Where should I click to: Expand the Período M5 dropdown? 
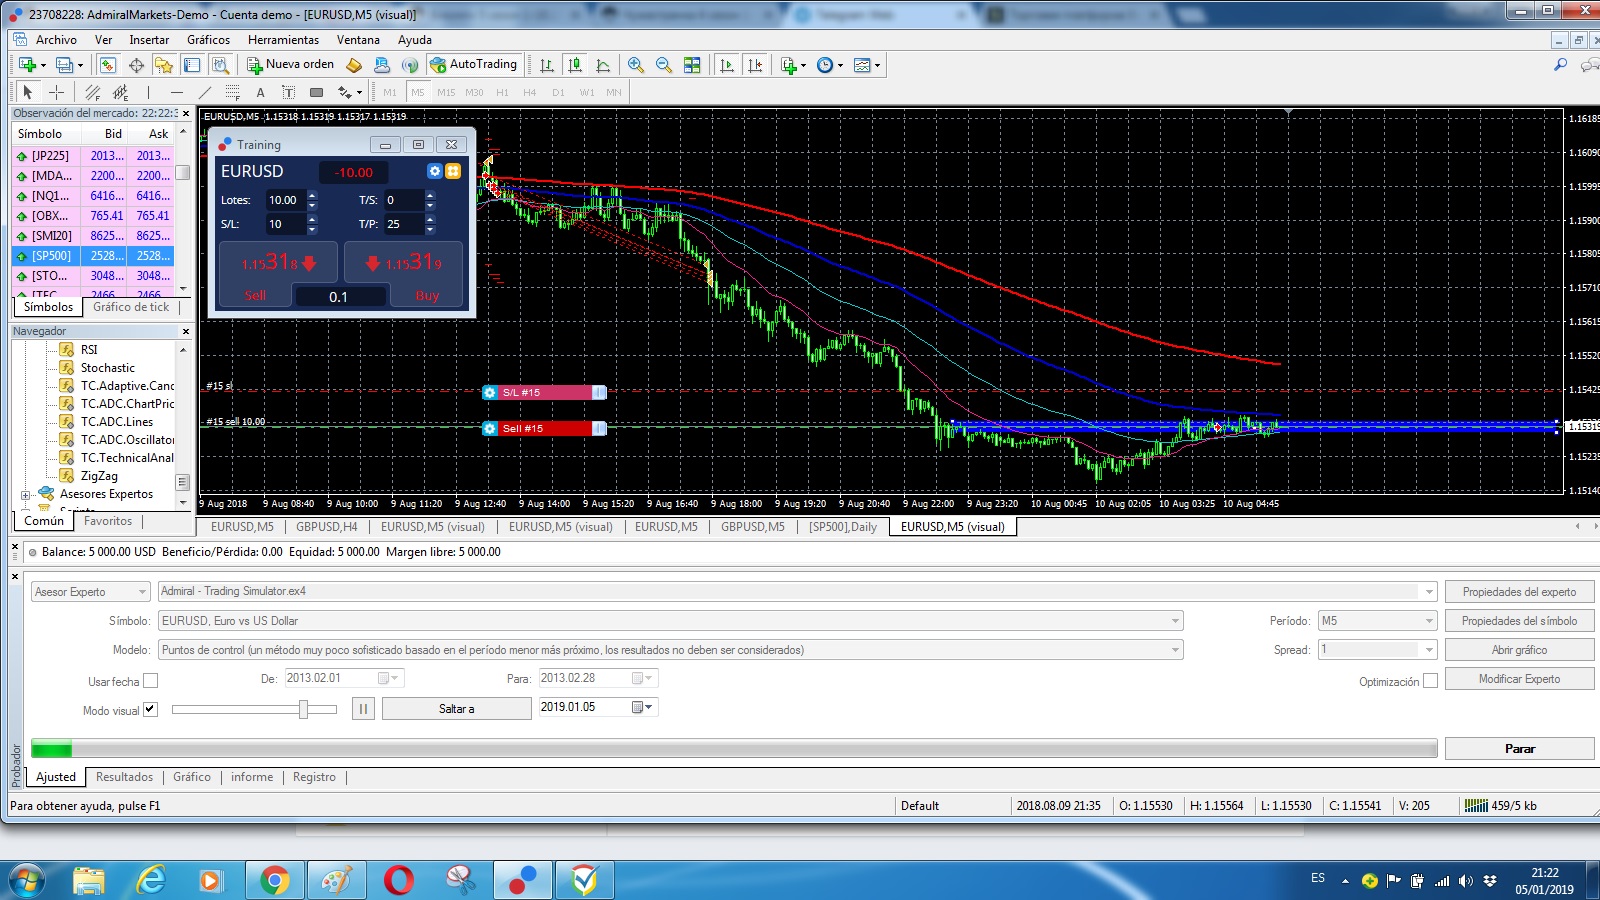click(x=1429, y=621)
